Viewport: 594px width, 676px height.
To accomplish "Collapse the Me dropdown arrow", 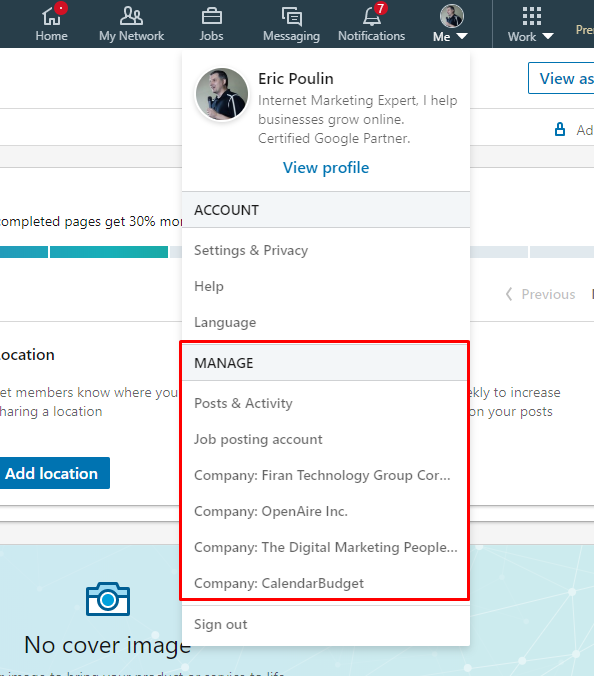I will click(462, 36).
